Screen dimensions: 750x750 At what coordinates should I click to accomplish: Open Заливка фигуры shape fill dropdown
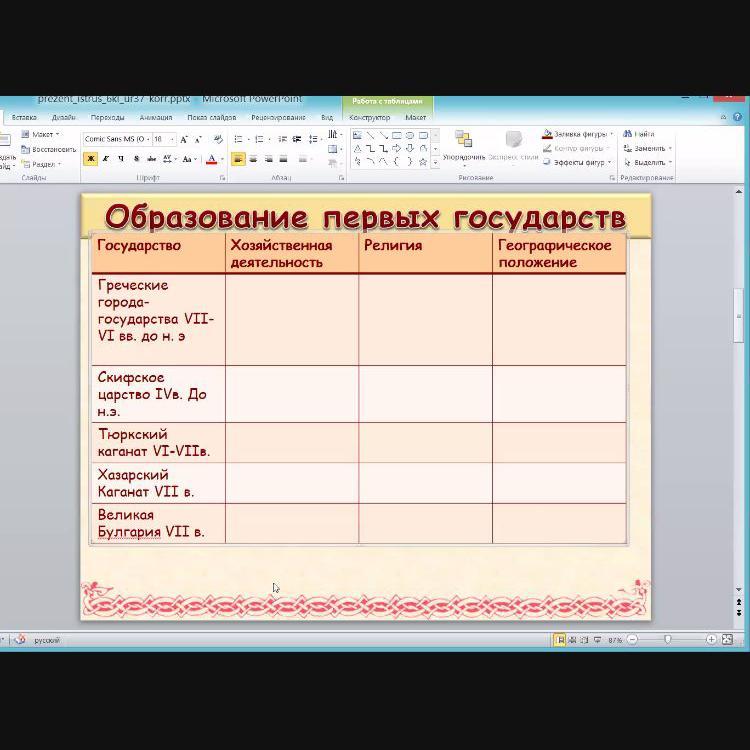578,134
